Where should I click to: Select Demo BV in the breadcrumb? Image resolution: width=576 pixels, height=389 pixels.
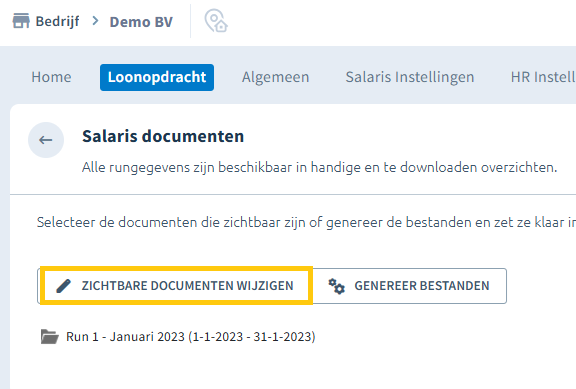141,22
